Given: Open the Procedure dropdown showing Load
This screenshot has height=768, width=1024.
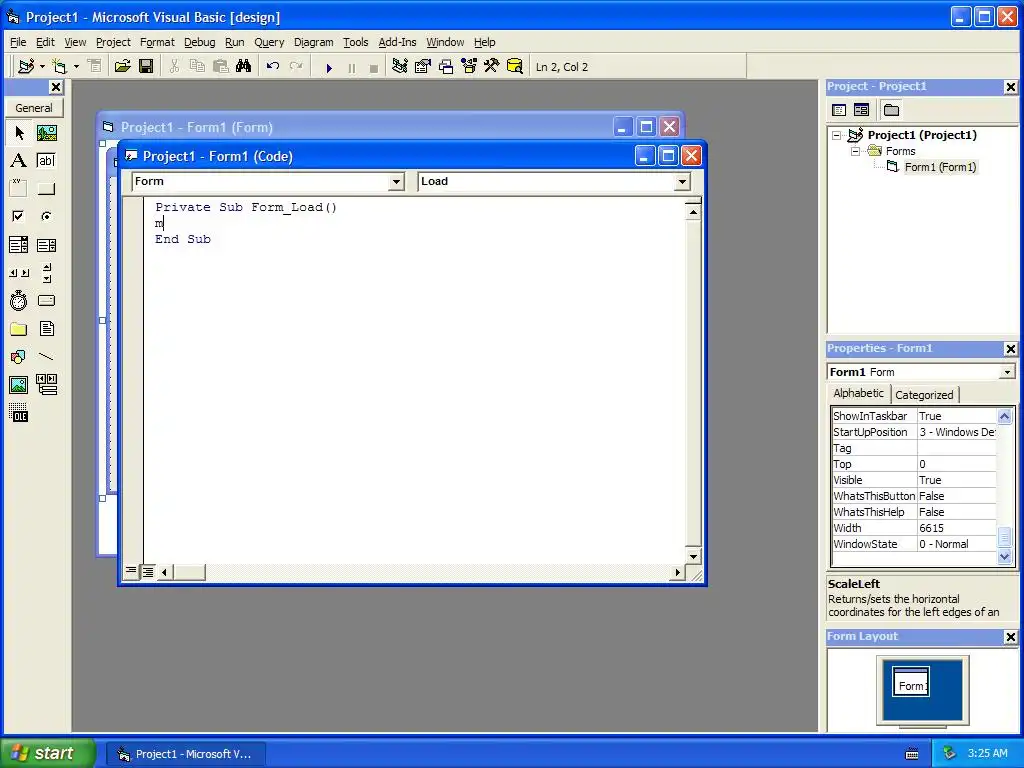Looking at the screenshot, I should point(682,182).
